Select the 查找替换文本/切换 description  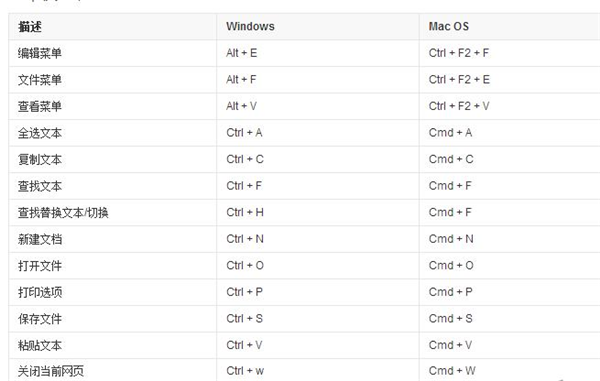(63, 212)
